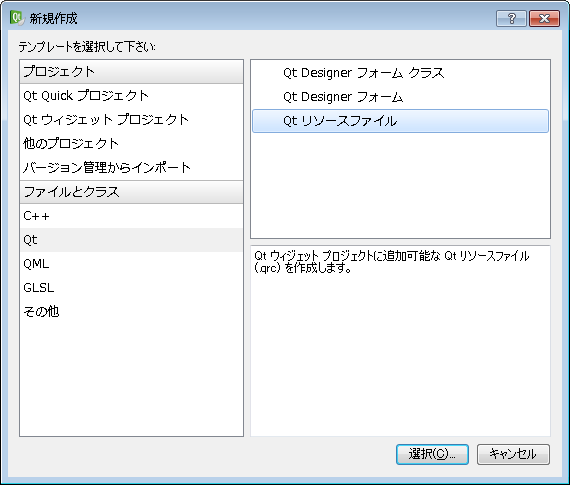Choose the QML category
The width and height of the screenshot is (570, 485).
click(131, 264)
